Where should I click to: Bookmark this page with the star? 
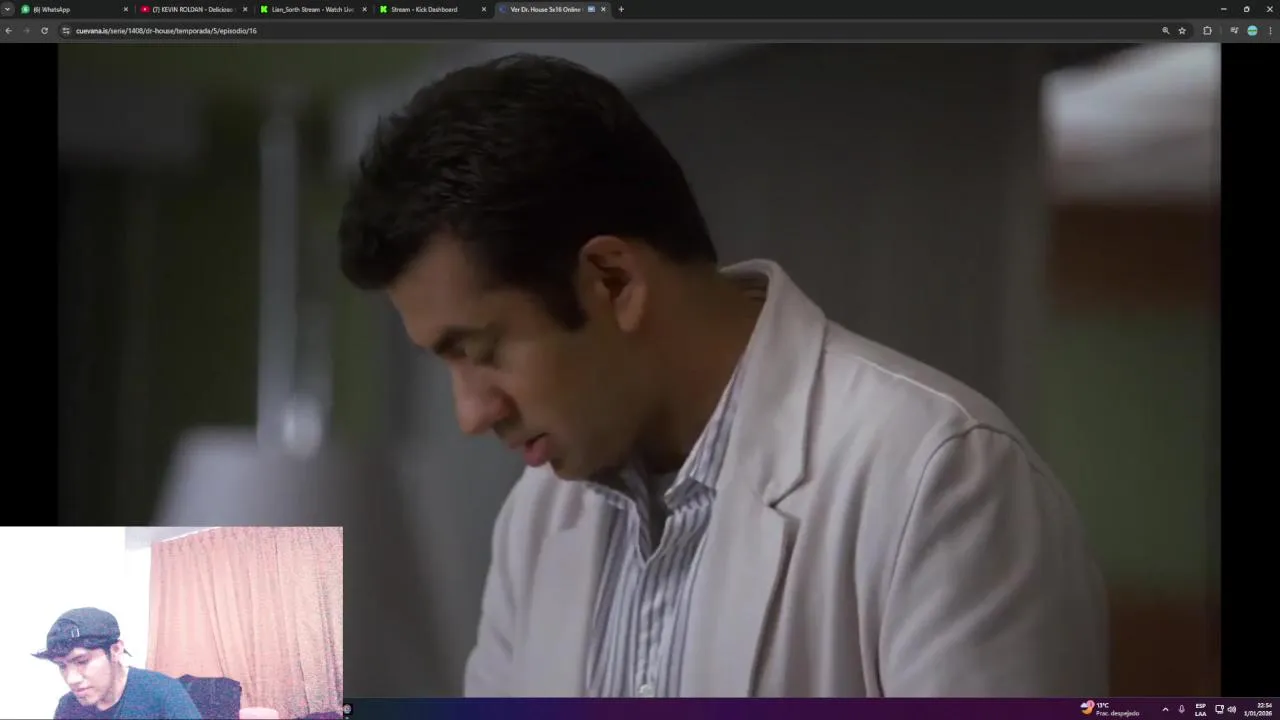coord(1182,31)
